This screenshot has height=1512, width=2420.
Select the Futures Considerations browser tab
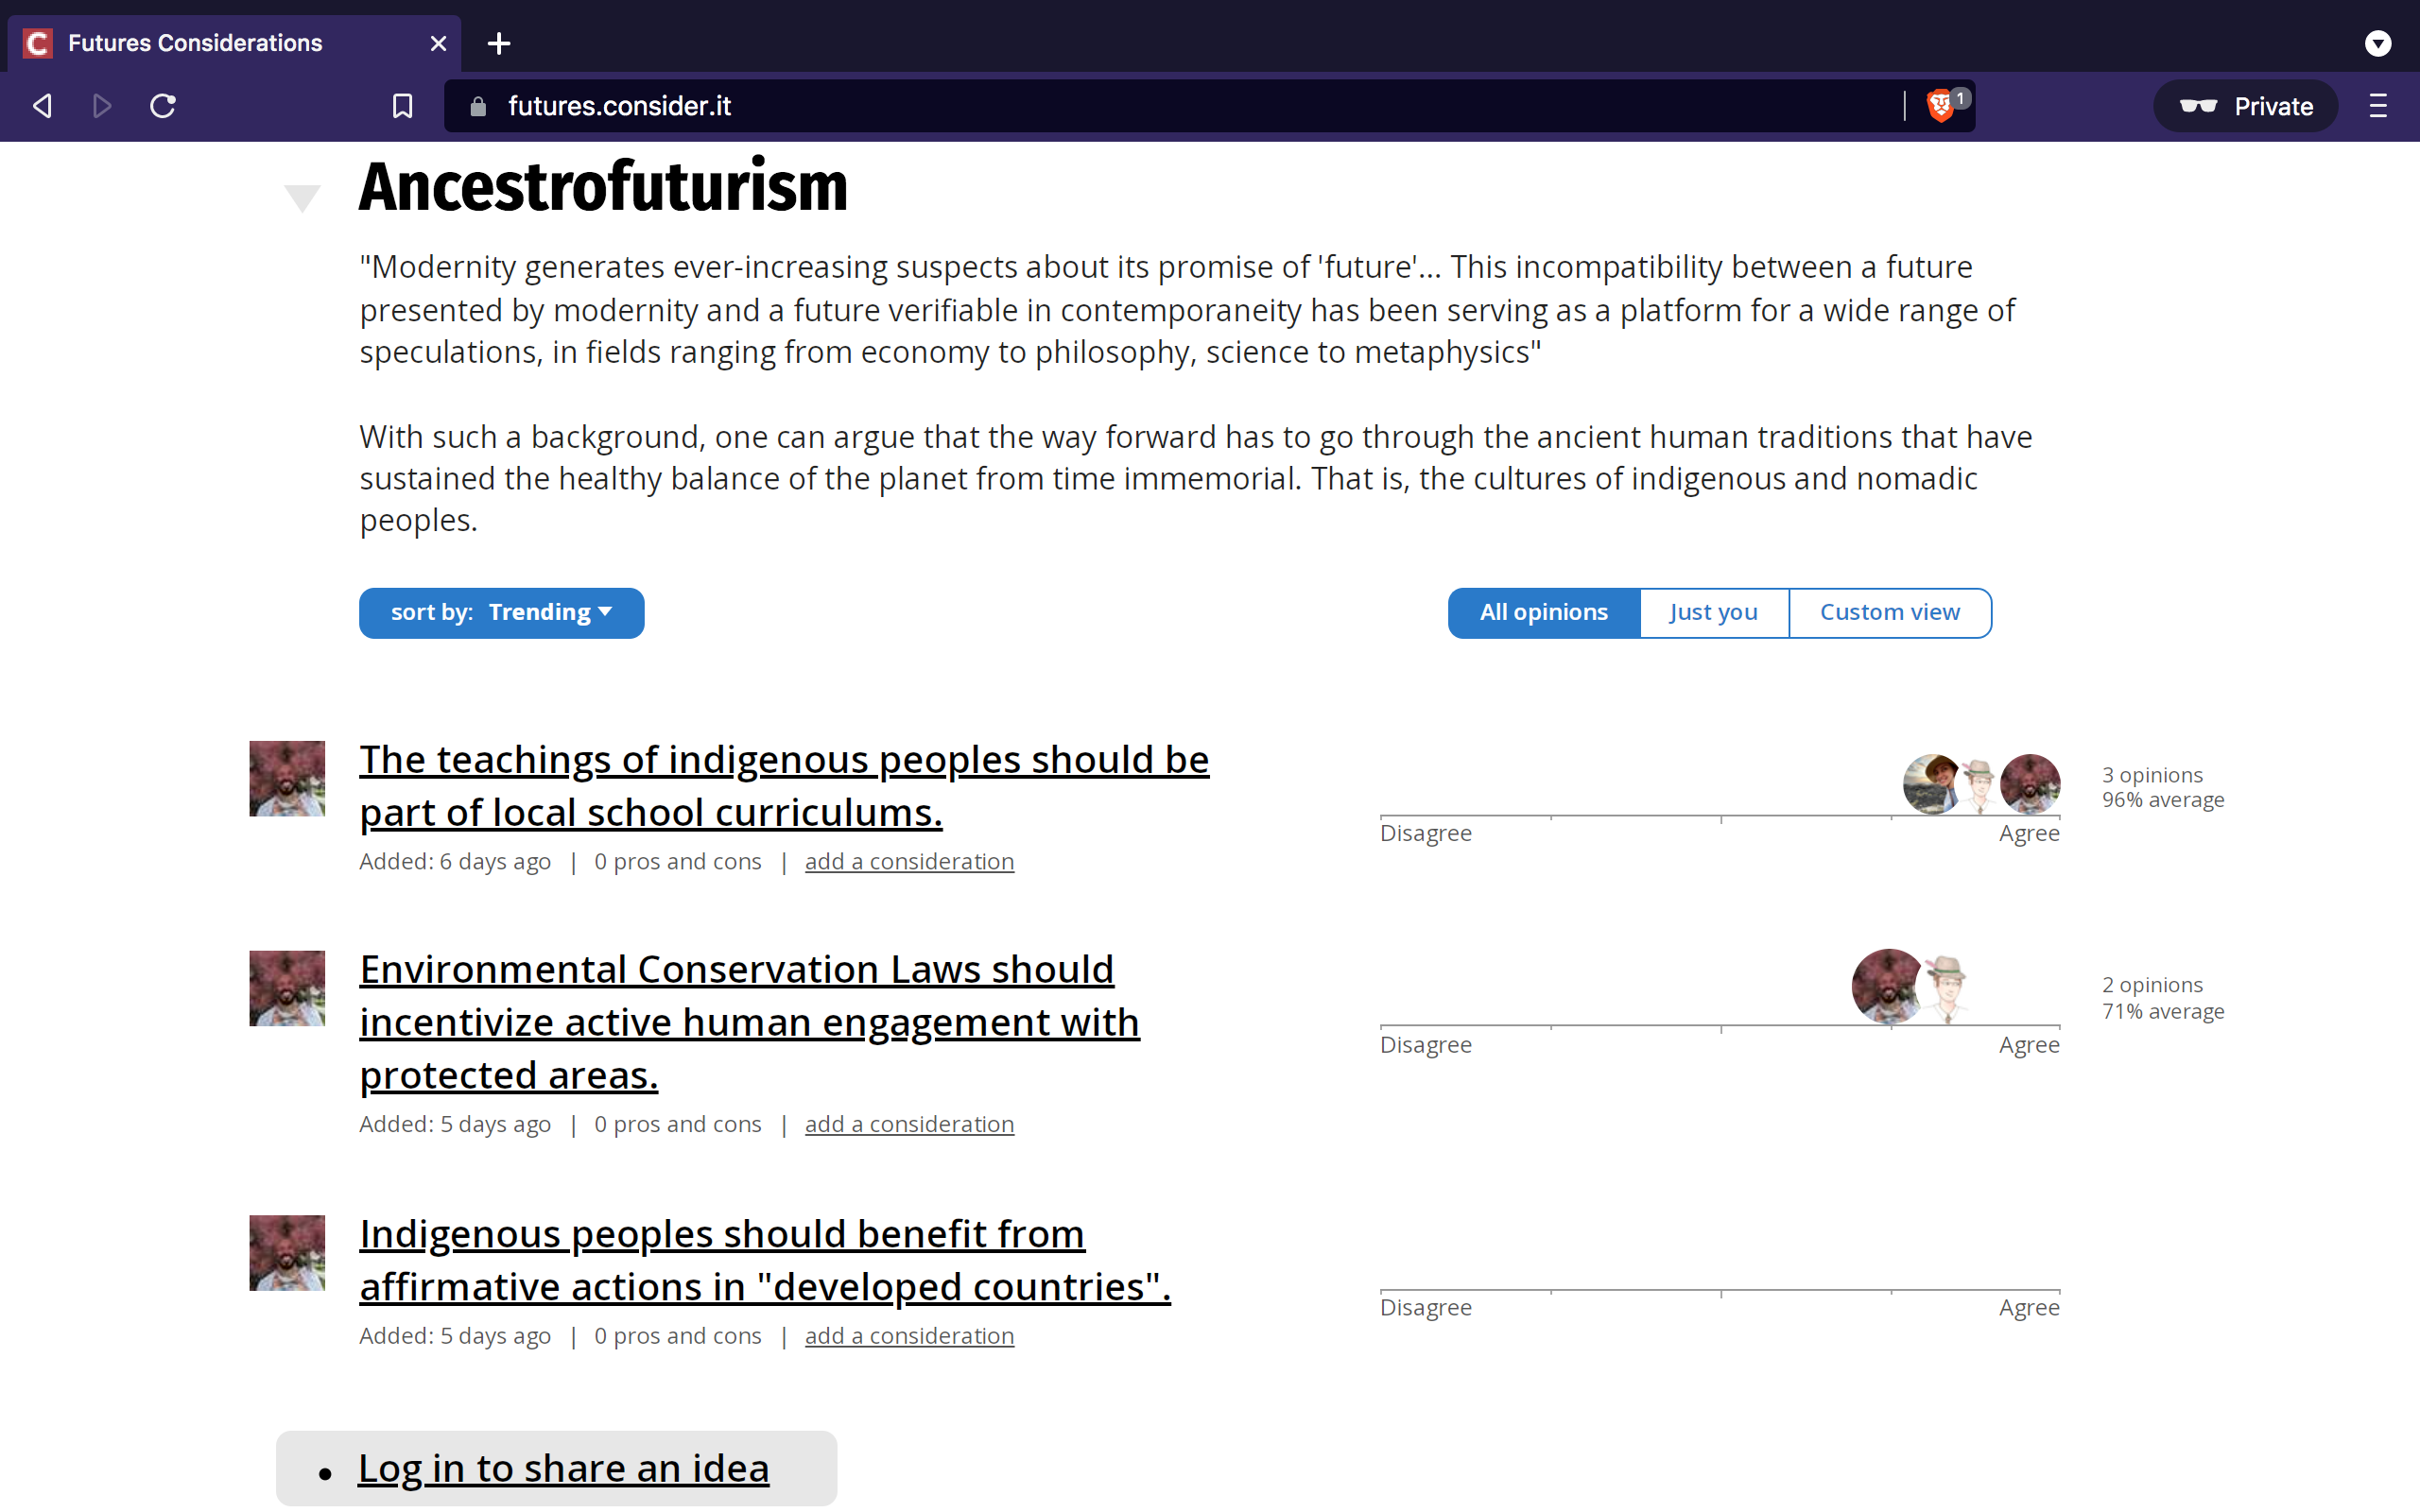tap(195, 43)
